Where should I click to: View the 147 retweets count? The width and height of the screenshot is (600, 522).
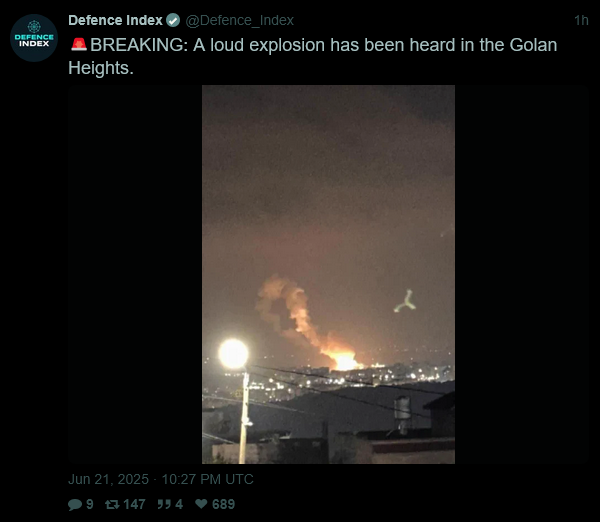[x=134, y=504]
